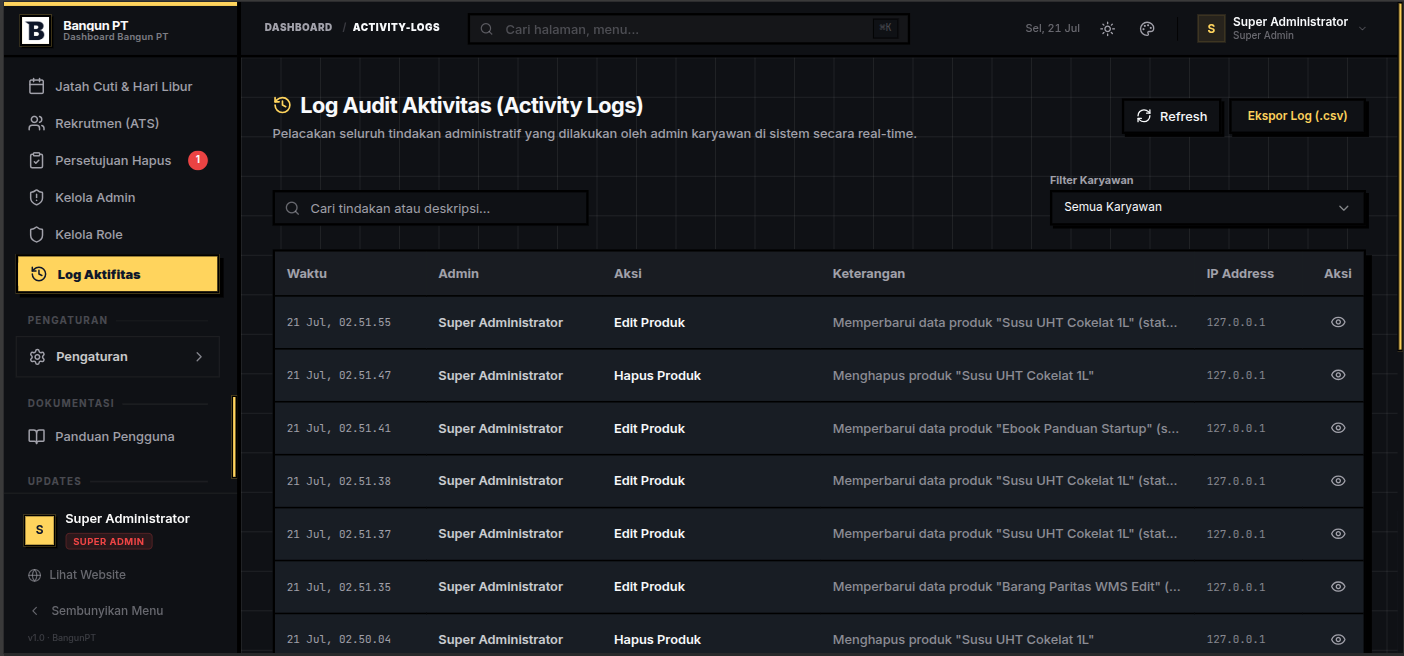Open Panduan Pengguna documentation
Viewport: 1404px width, 656px height.
[118, 437]
